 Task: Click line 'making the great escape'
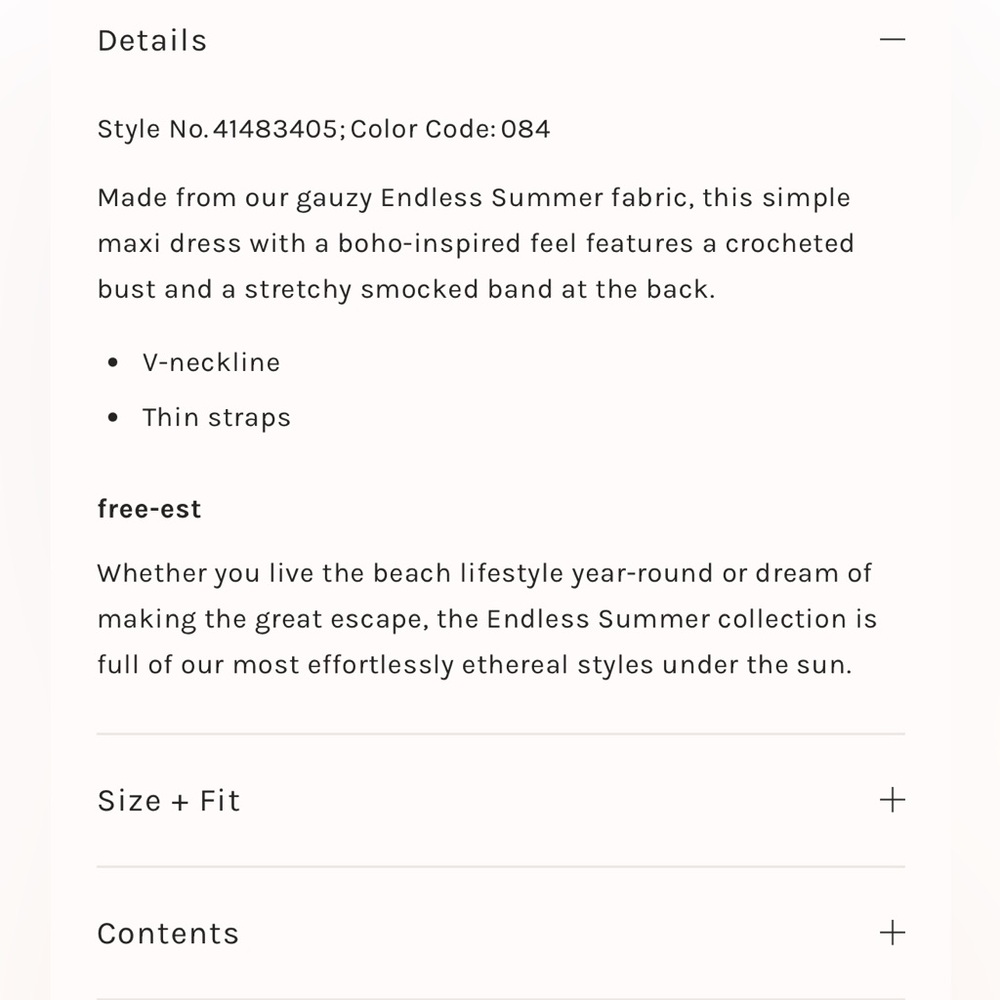(x=487, y=620)
